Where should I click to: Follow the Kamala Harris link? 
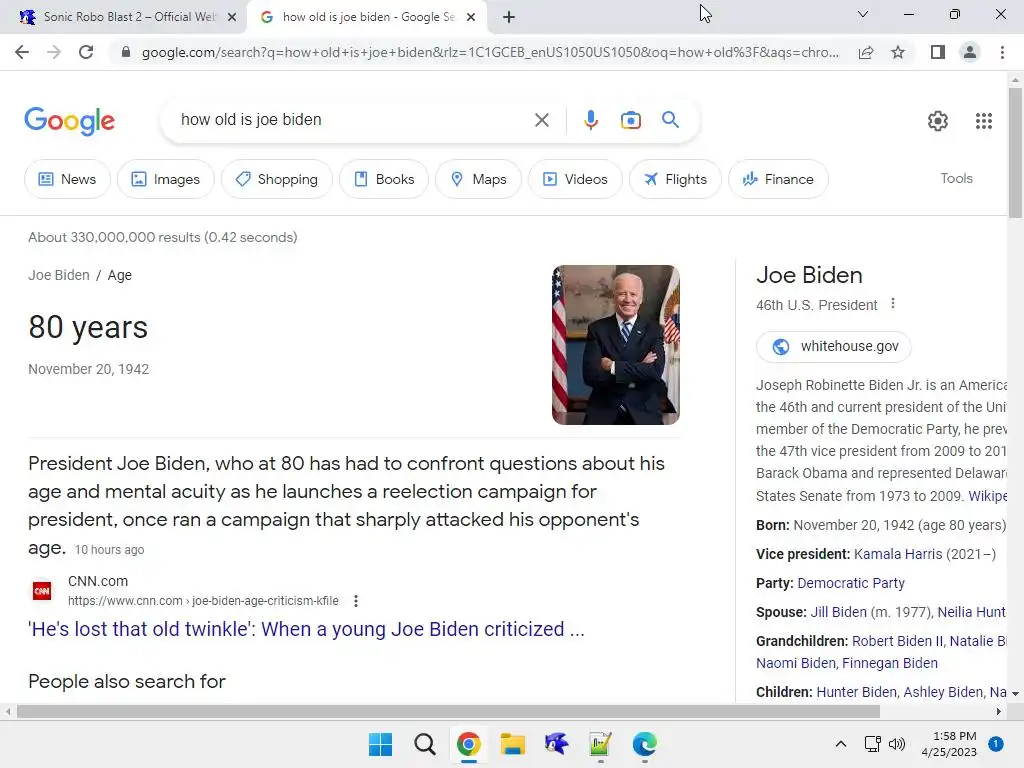898,554
